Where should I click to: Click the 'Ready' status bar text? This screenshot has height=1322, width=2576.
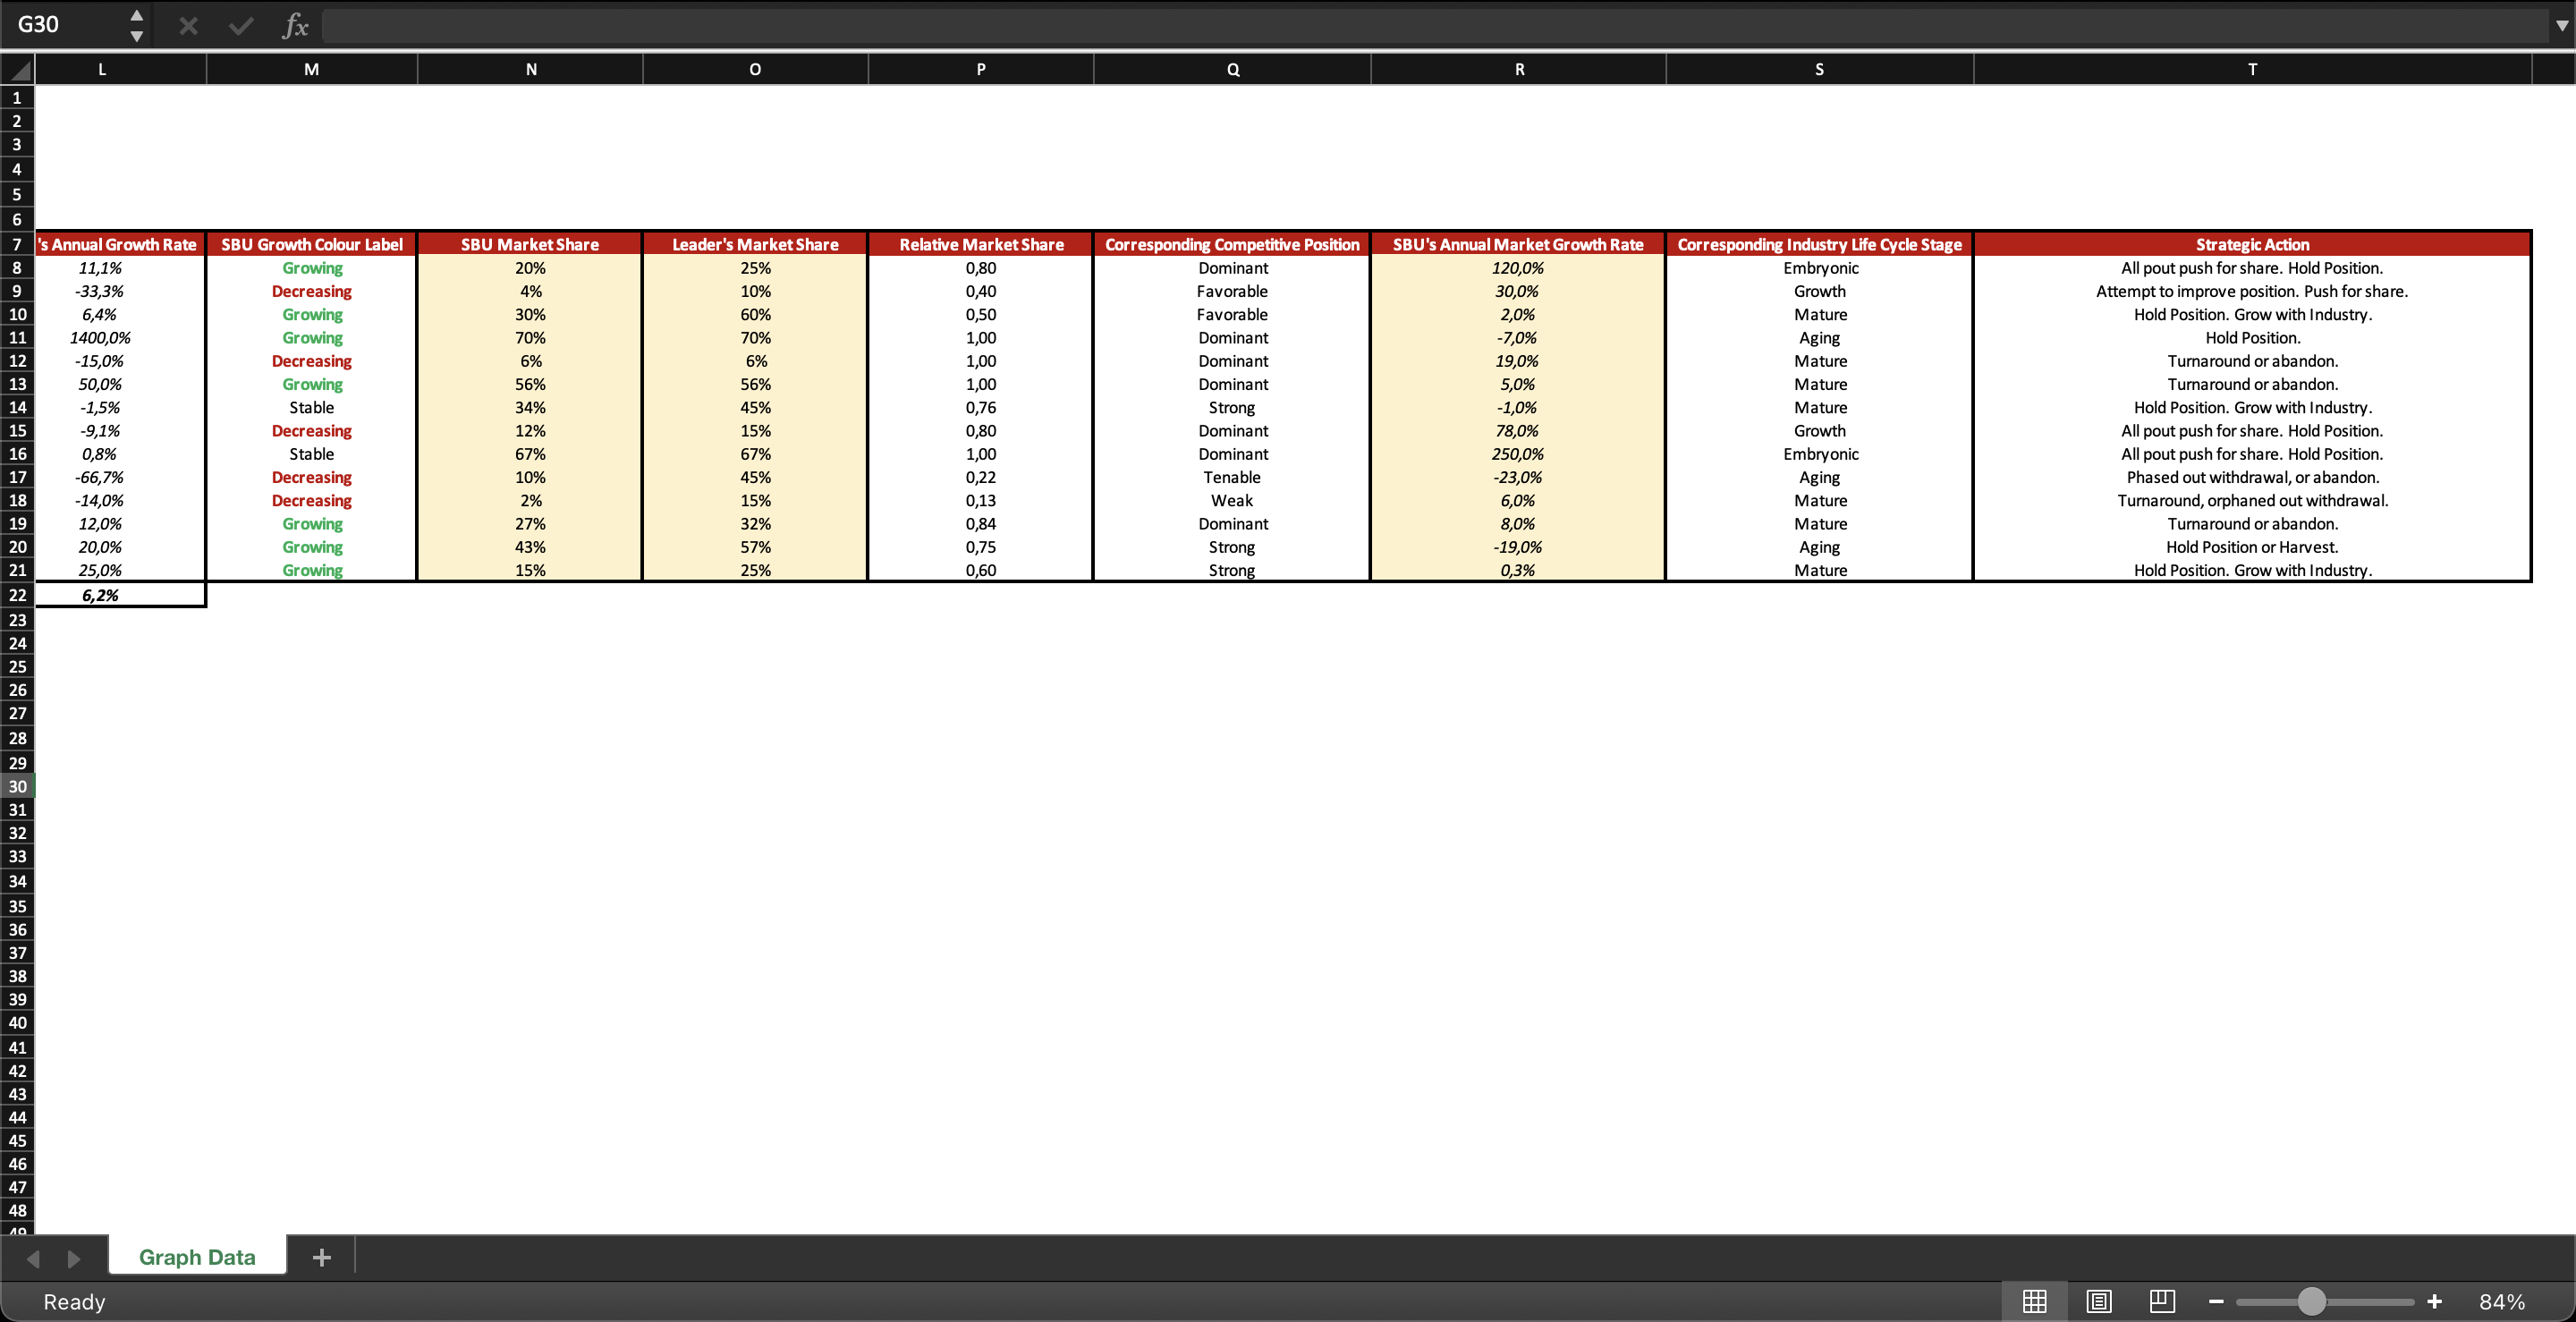74,1301
